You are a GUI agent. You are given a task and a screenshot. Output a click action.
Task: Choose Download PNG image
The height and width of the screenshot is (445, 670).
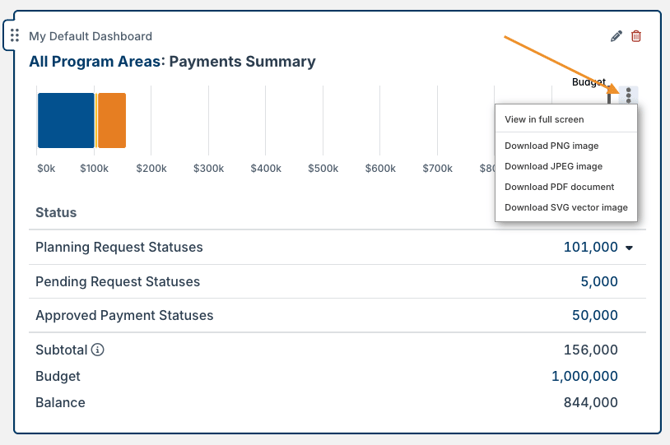pyautogui.click(x=553, y=146)
